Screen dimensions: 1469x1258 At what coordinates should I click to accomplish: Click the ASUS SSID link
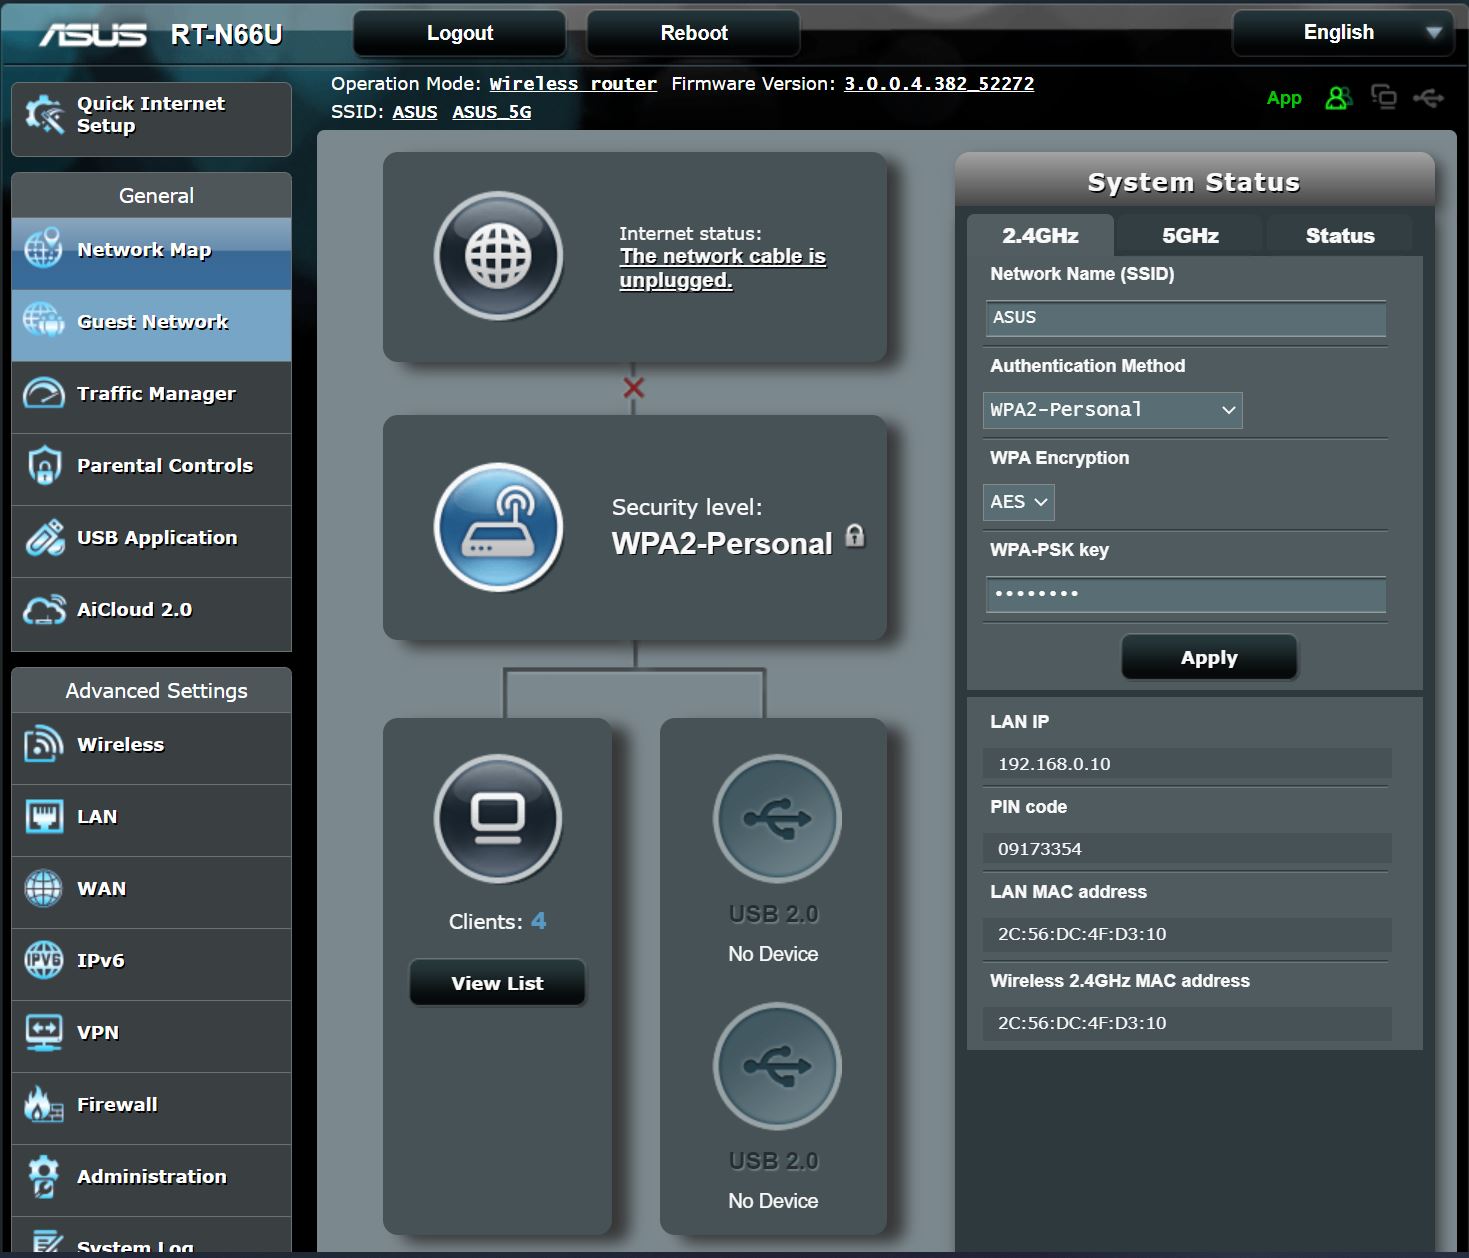415,112
